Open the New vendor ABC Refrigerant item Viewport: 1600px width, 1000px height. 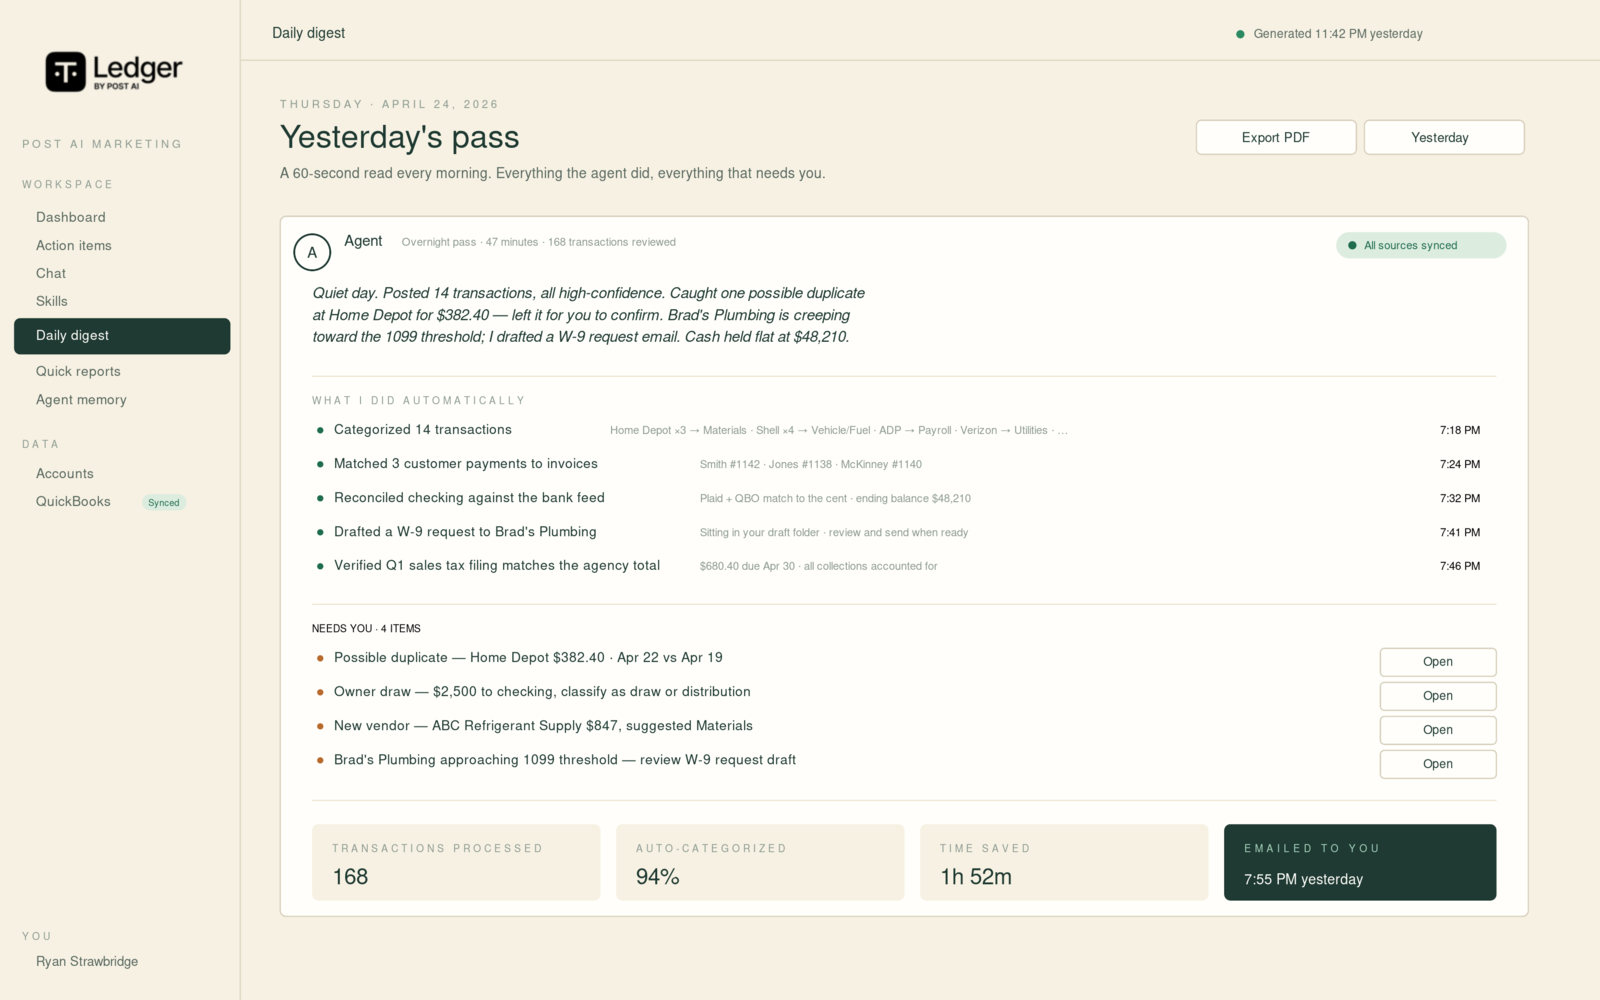[1438, 730]
